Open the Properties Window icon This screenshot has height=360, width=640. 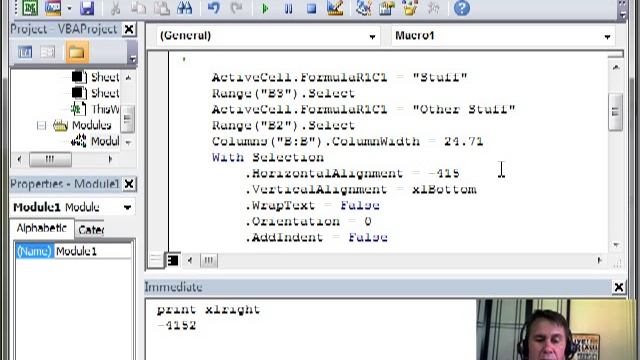click(x=387, y=8)
